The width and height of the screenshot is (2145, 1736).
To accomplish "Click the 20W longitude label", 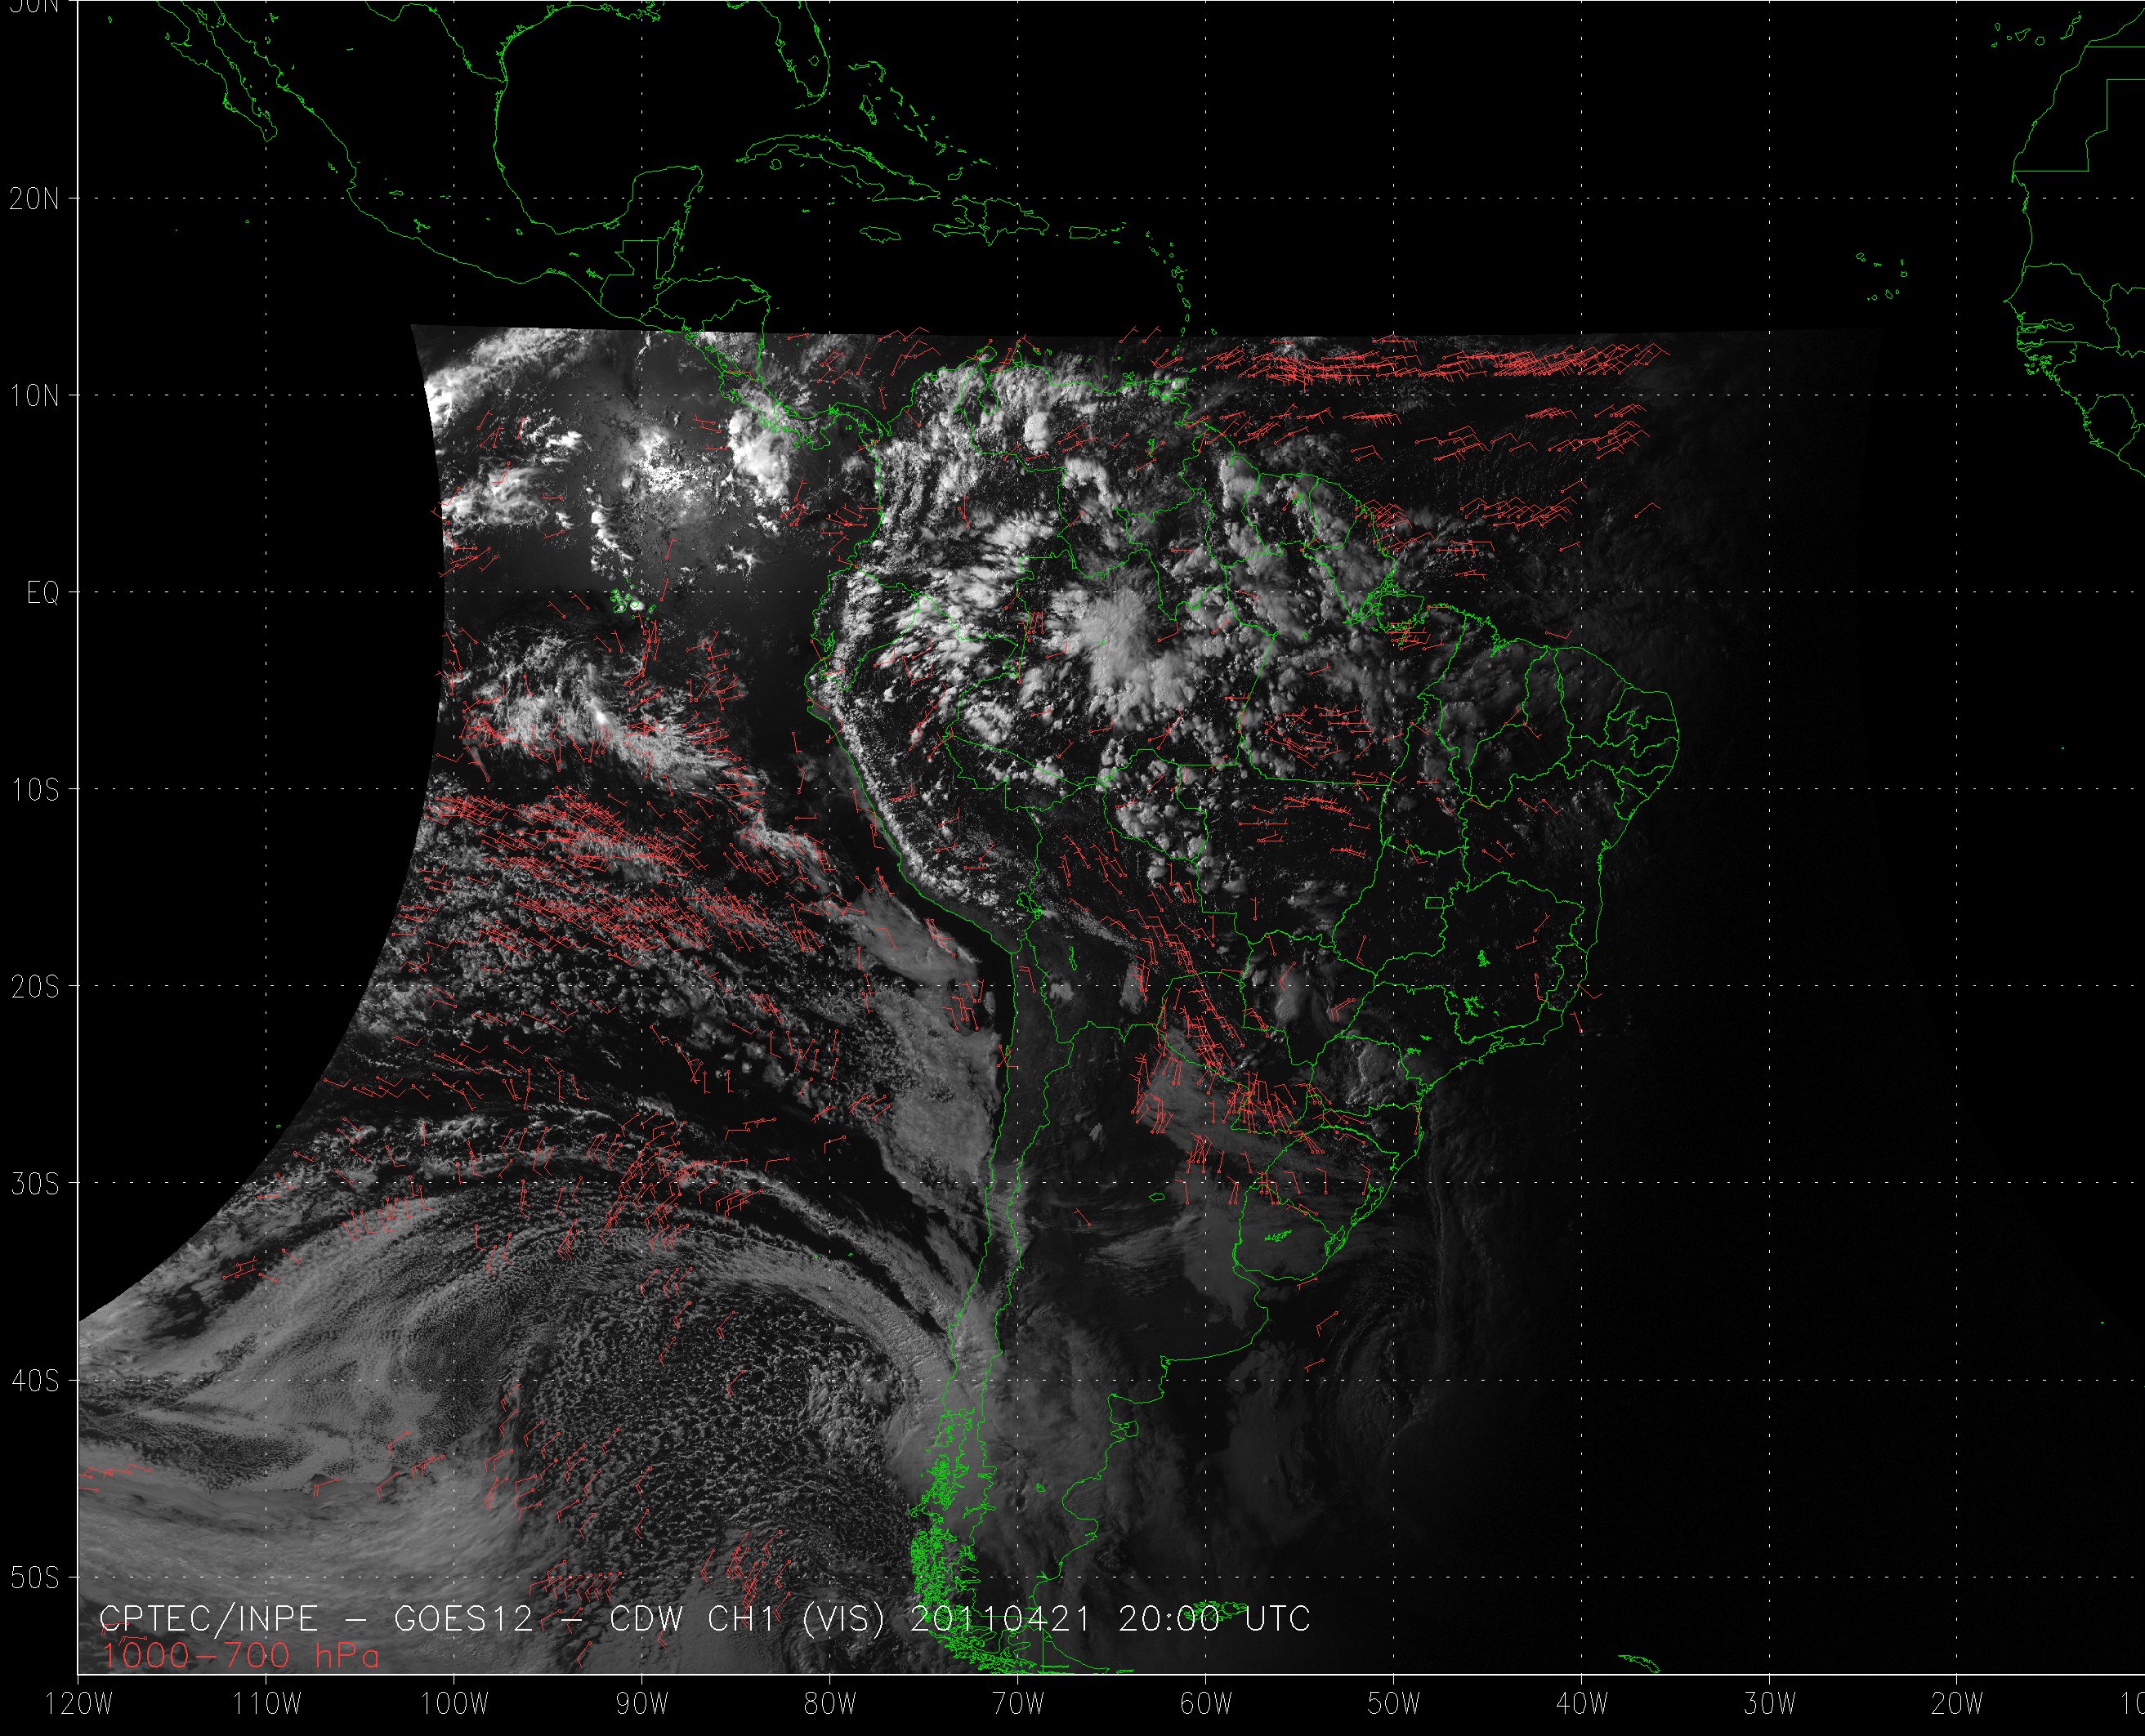I will point(1957,1704).
